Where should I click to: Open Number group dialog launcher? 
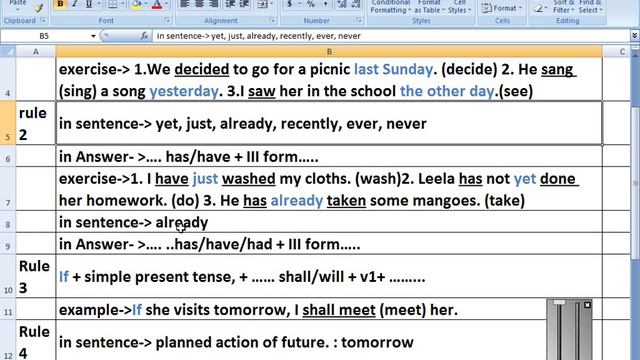point(359,20)
